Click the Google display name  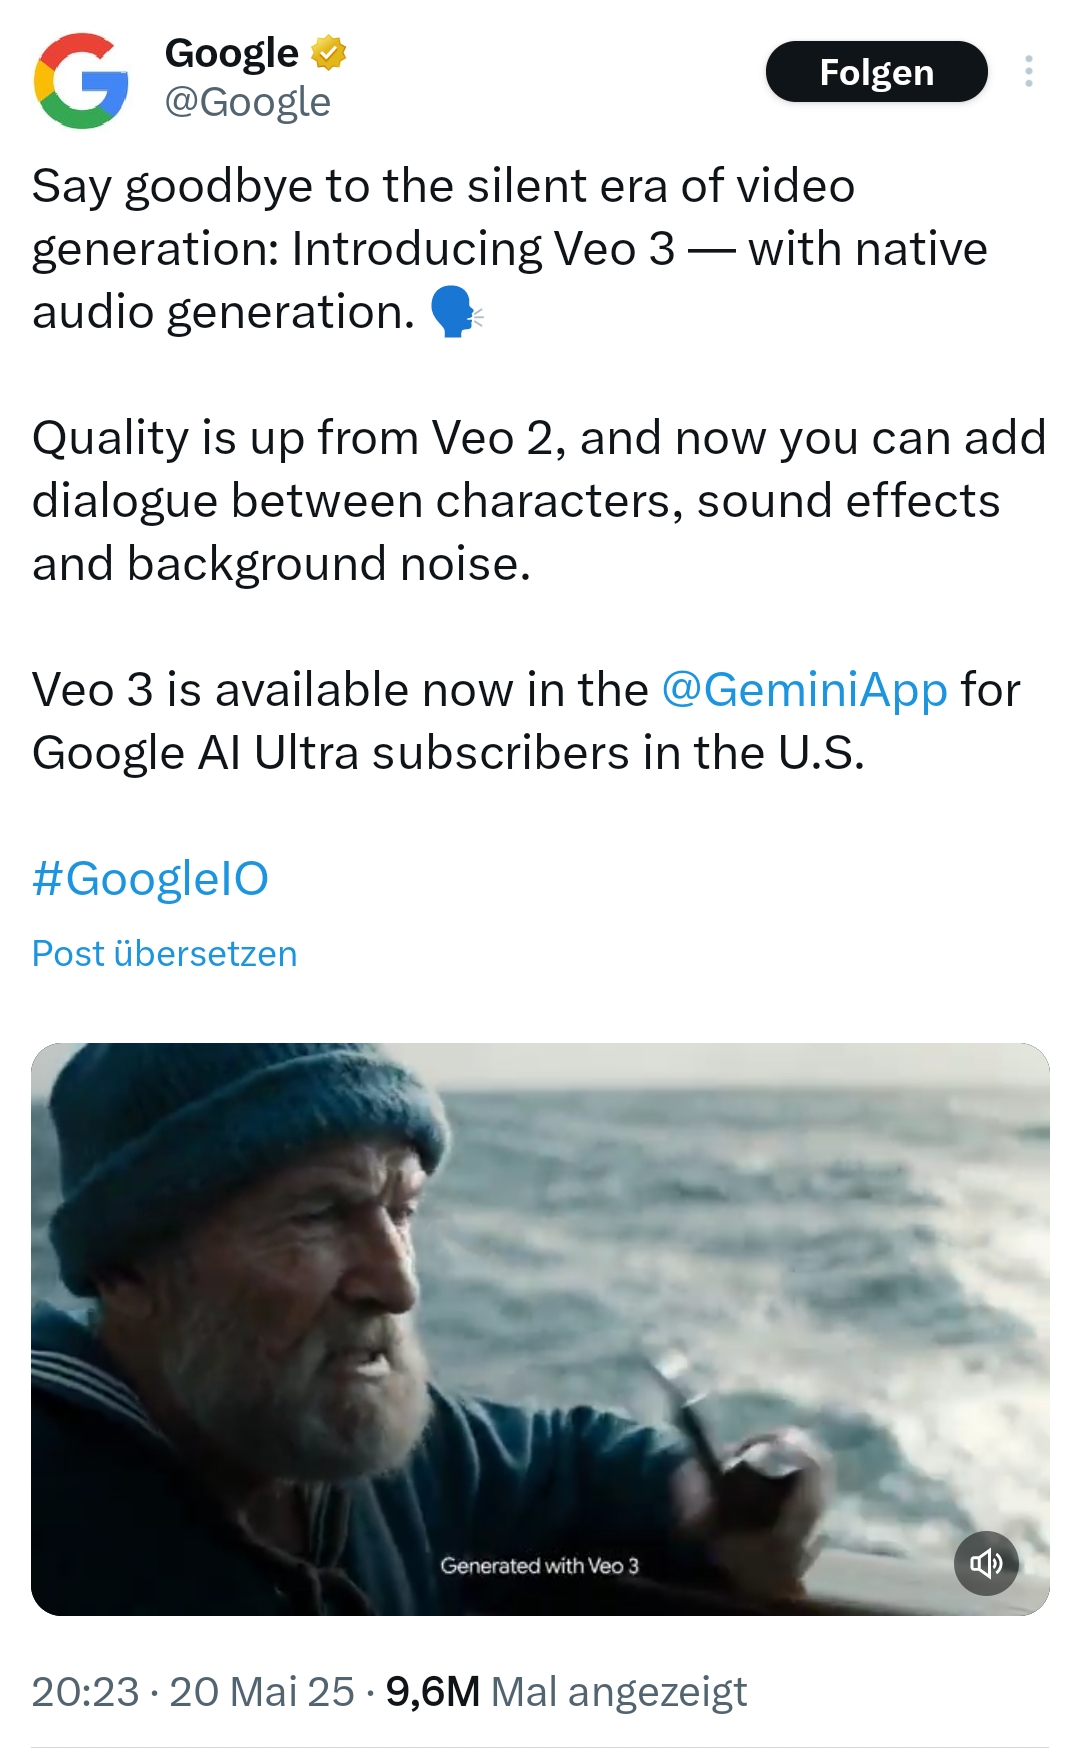(231, 53)
